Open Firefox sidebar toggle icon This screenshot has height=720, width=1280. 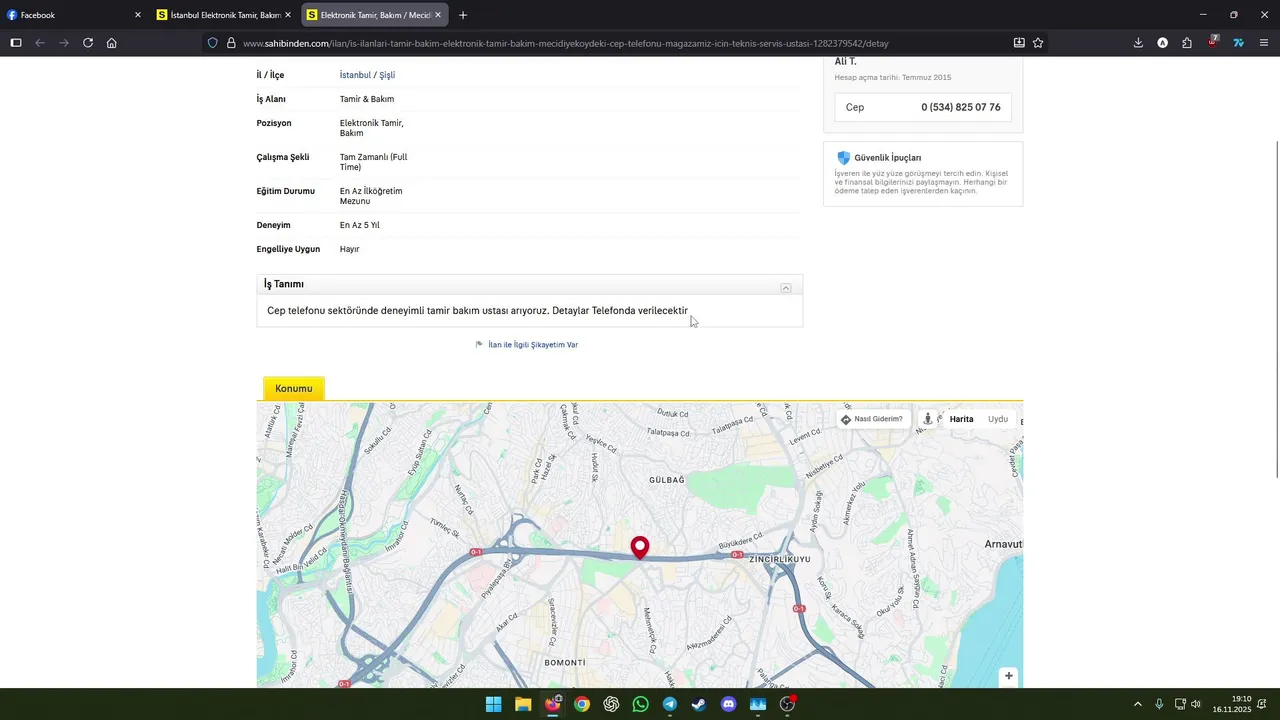coord(15,43)
